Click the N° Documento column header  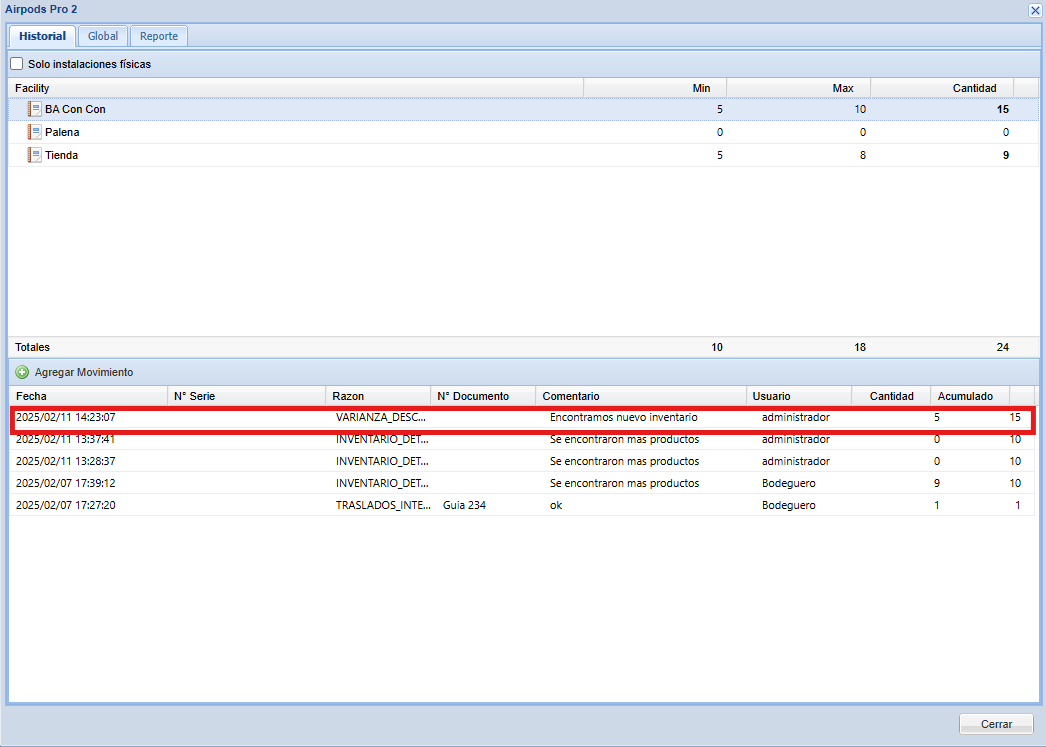[x=483, y=396]
